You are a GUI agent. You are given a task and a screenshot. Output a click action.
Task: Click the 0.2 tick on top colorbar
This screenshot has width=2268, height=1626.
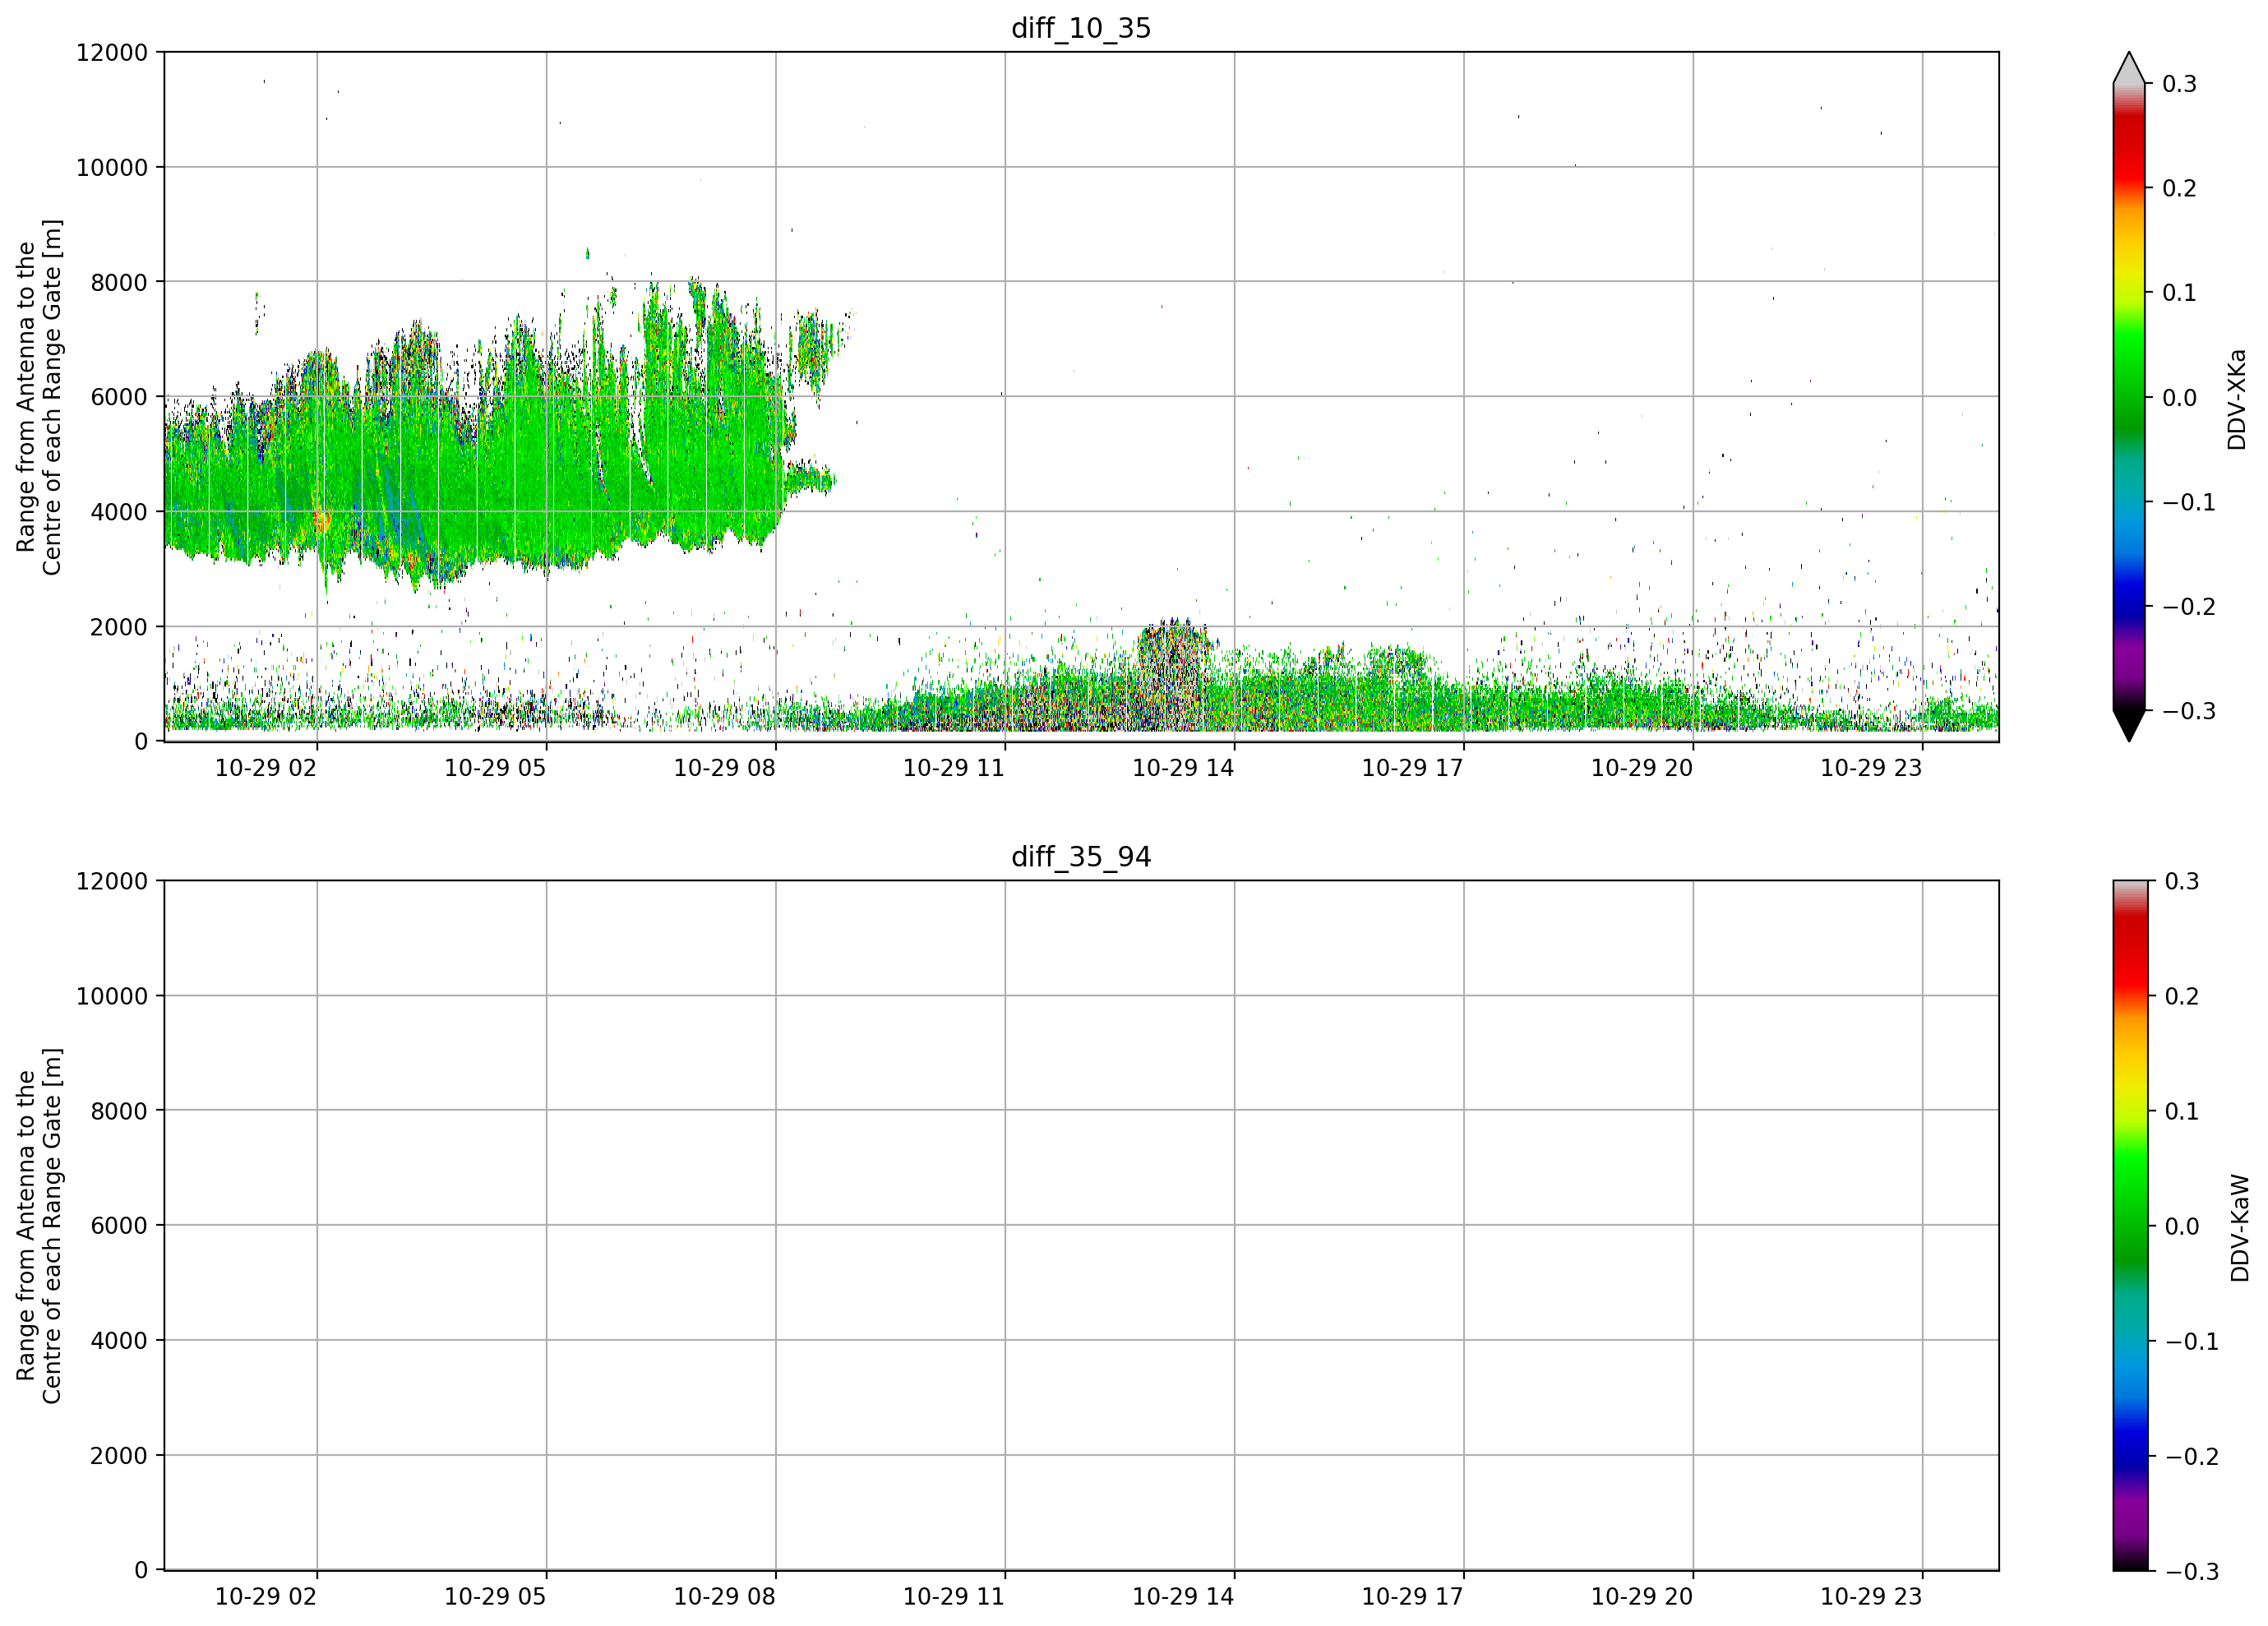click(2178, 189)
